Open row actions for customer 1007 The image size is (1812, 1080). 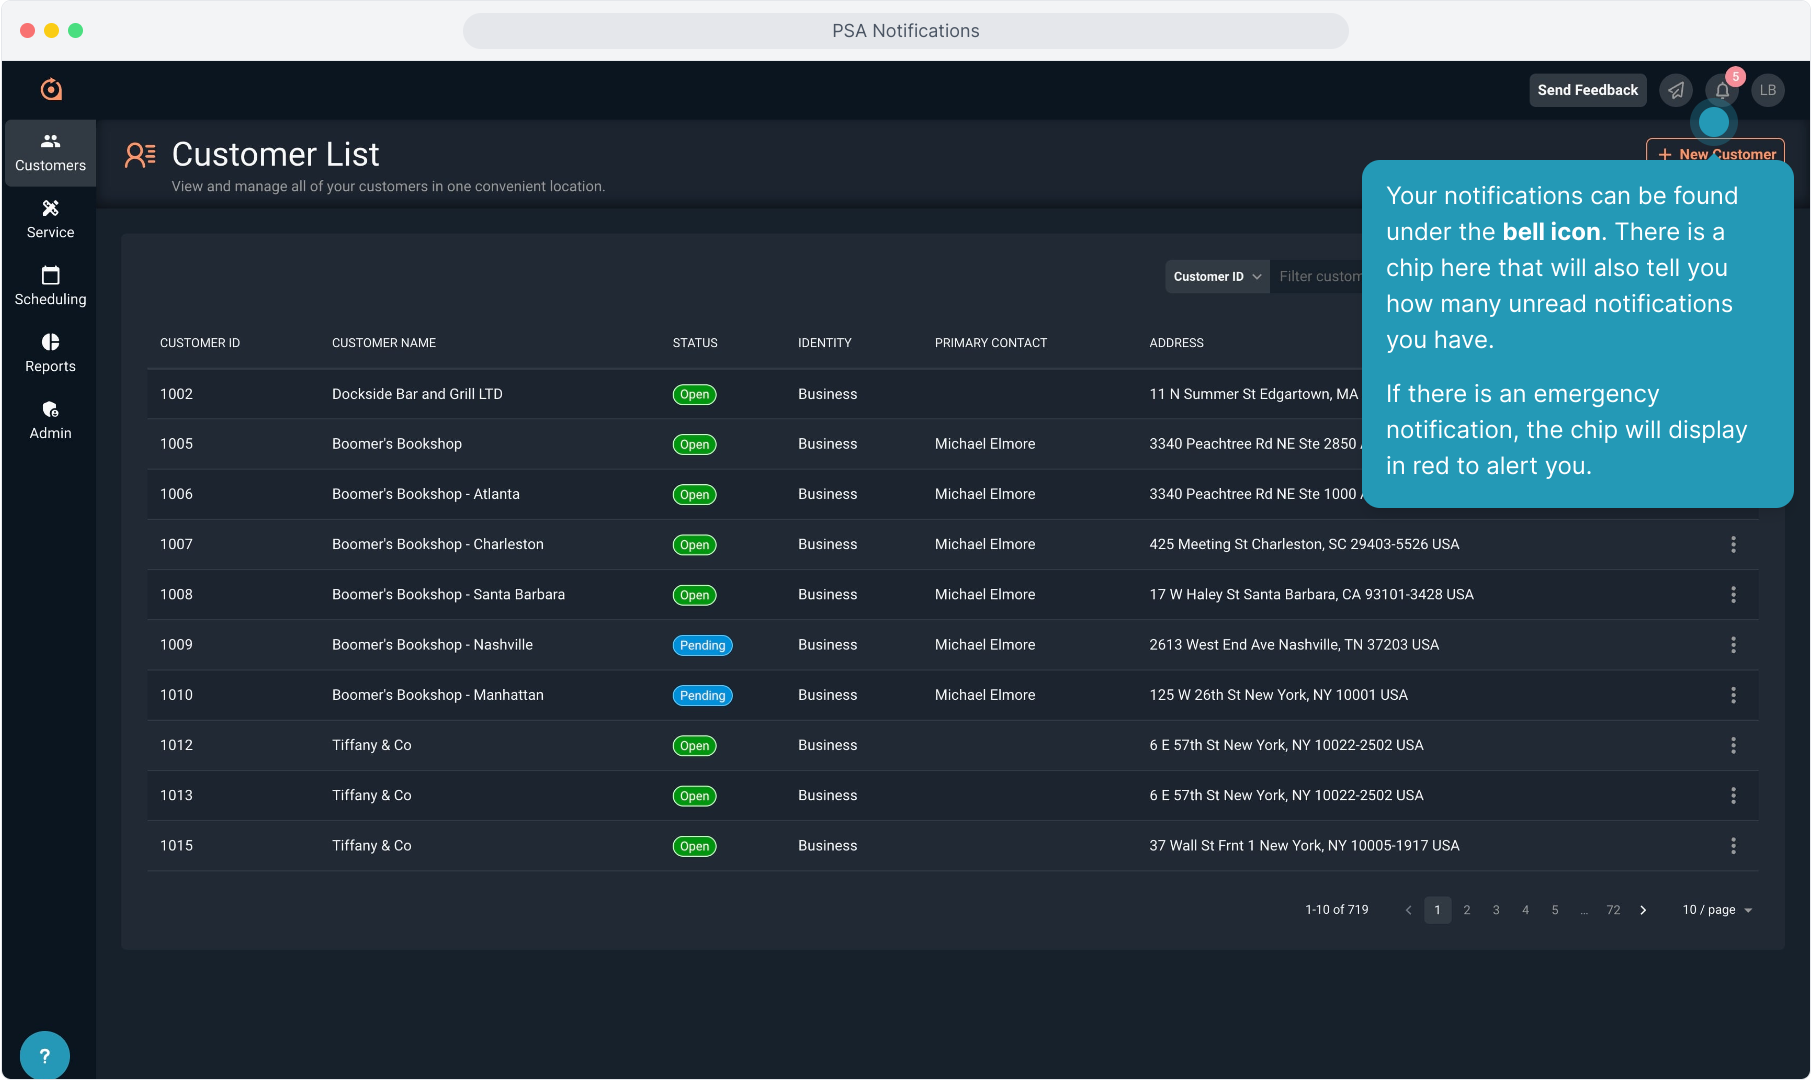(x=1733, y=545)
